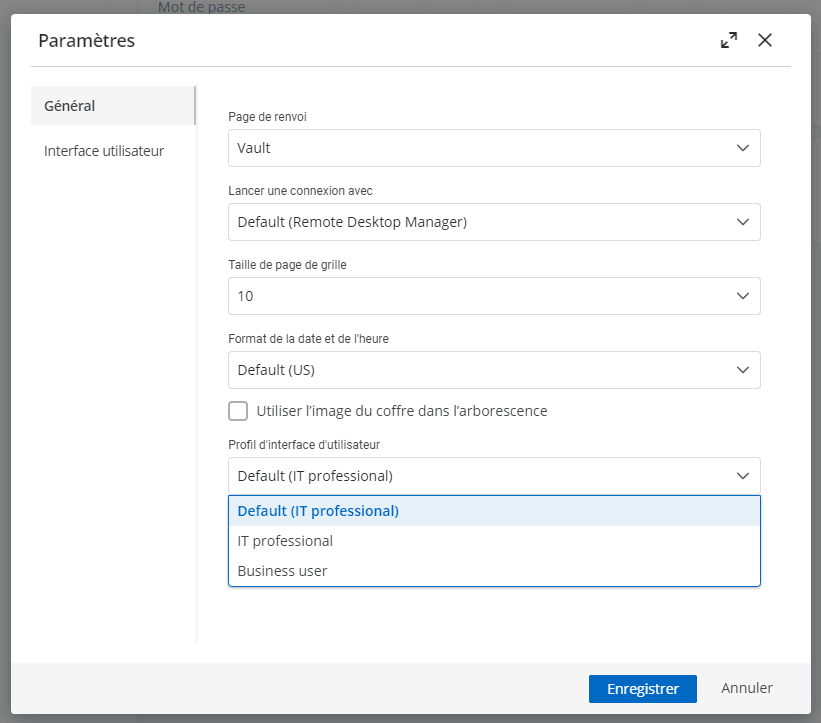Click the chevron arrow on Page de renvoi

tap(742, 148)
